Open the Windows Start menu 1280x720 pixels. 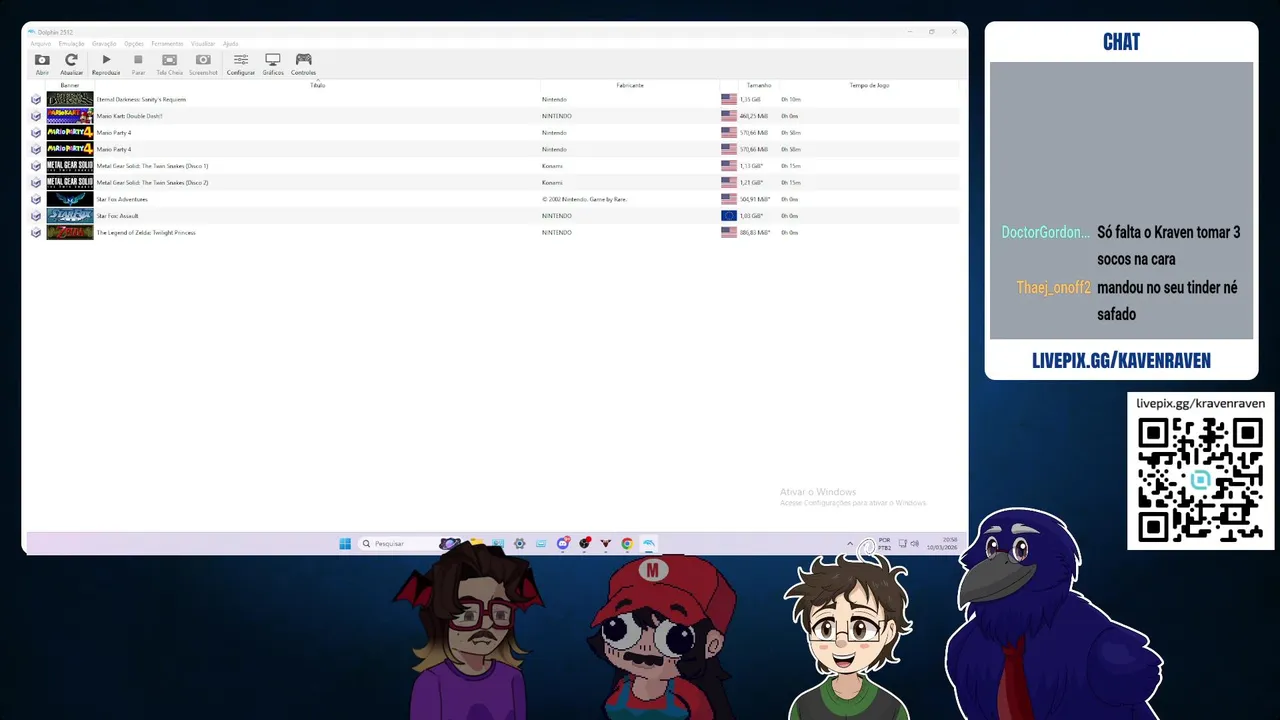point(345,544)
